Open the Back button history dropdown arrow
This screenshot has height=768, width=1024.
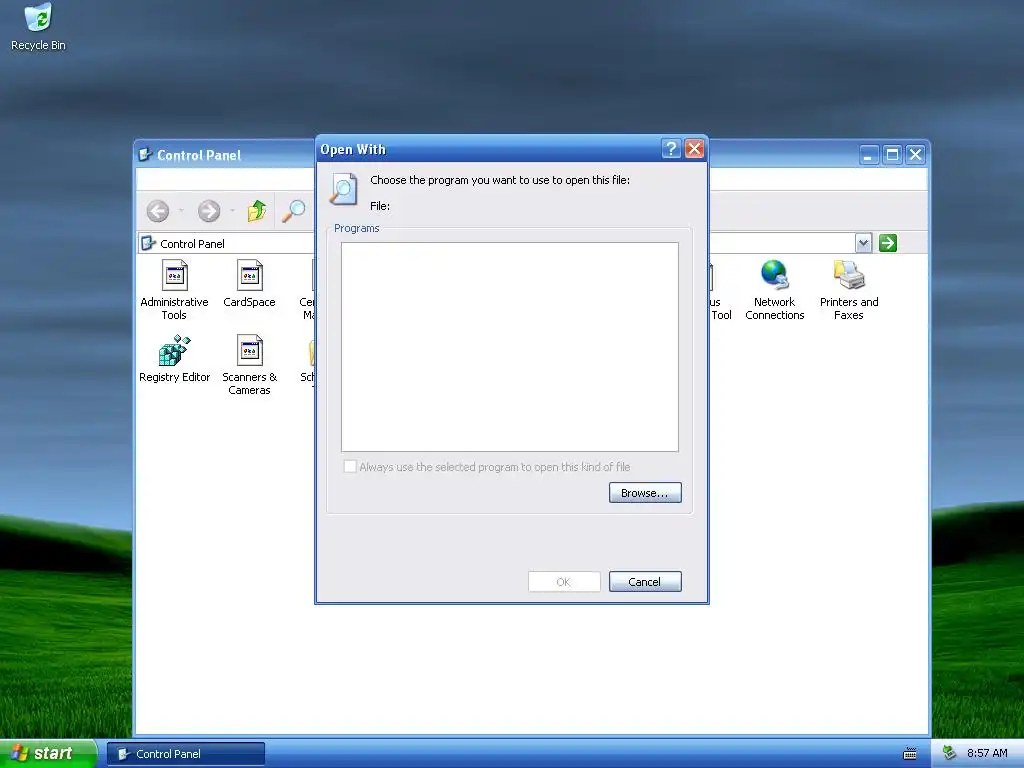pos(181,211)
